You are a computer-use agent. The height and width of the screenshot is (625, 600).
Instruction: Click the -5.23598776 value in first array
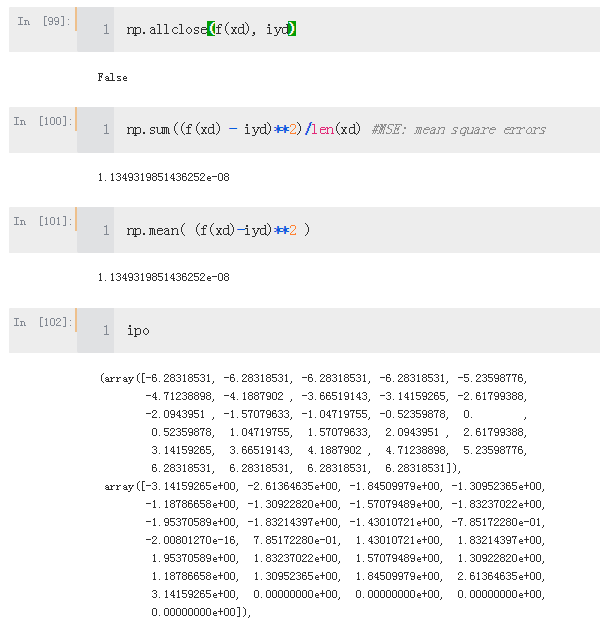click(490, 378)
